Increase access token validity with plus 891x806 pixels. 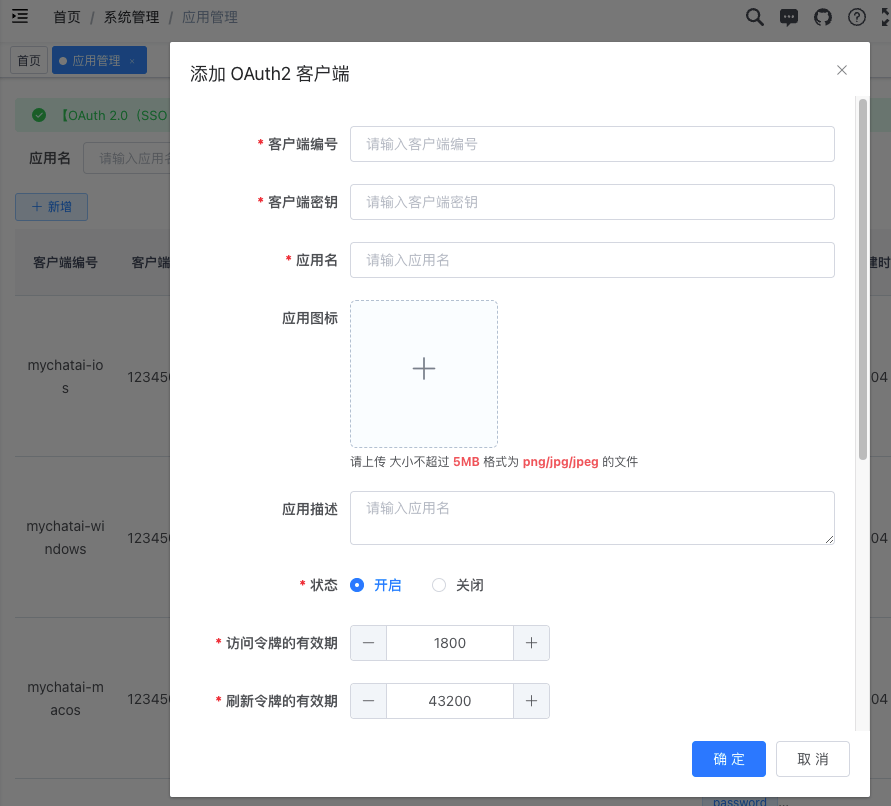point(531,643)
